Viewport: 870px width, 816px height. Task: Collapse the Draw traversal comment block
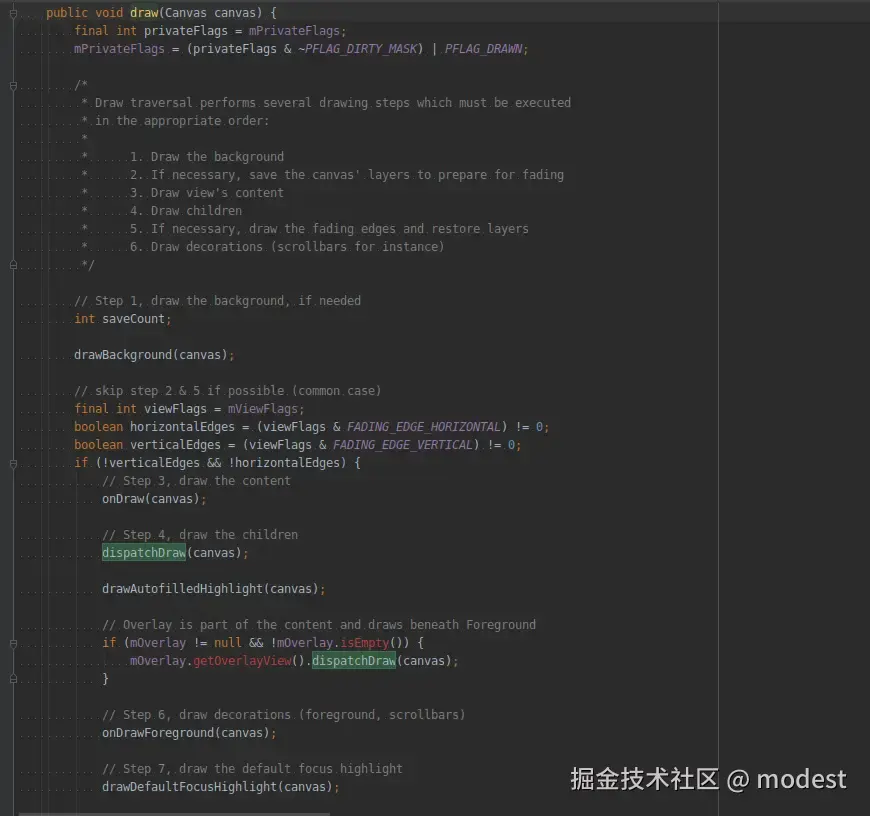(12, 84)
